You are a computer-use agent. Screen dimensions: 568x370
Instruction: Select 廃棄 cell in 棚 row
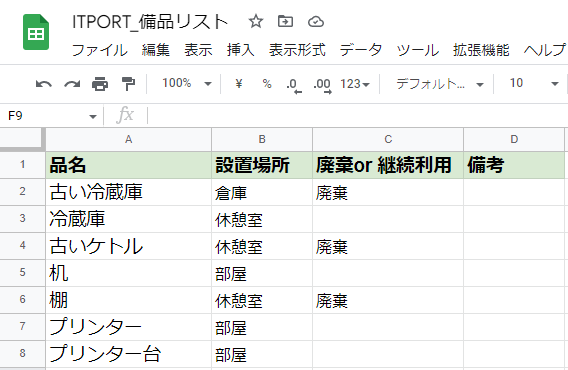click(388, 300)
